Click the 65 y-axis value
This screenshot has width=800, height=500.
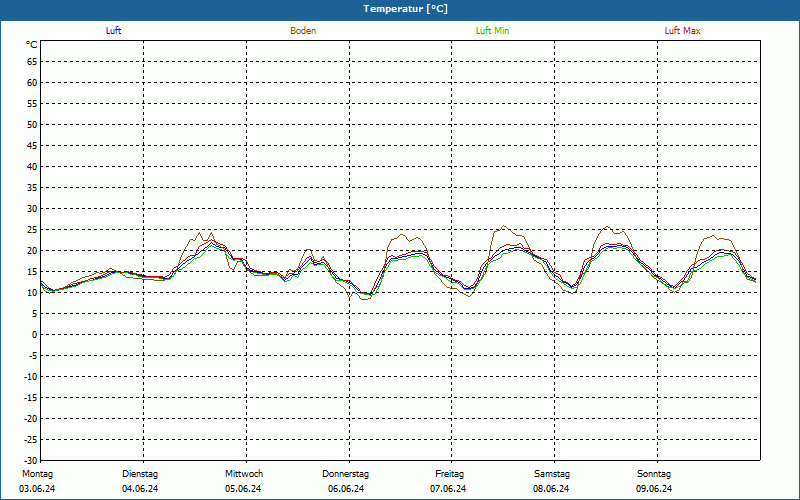click(32, 62)
